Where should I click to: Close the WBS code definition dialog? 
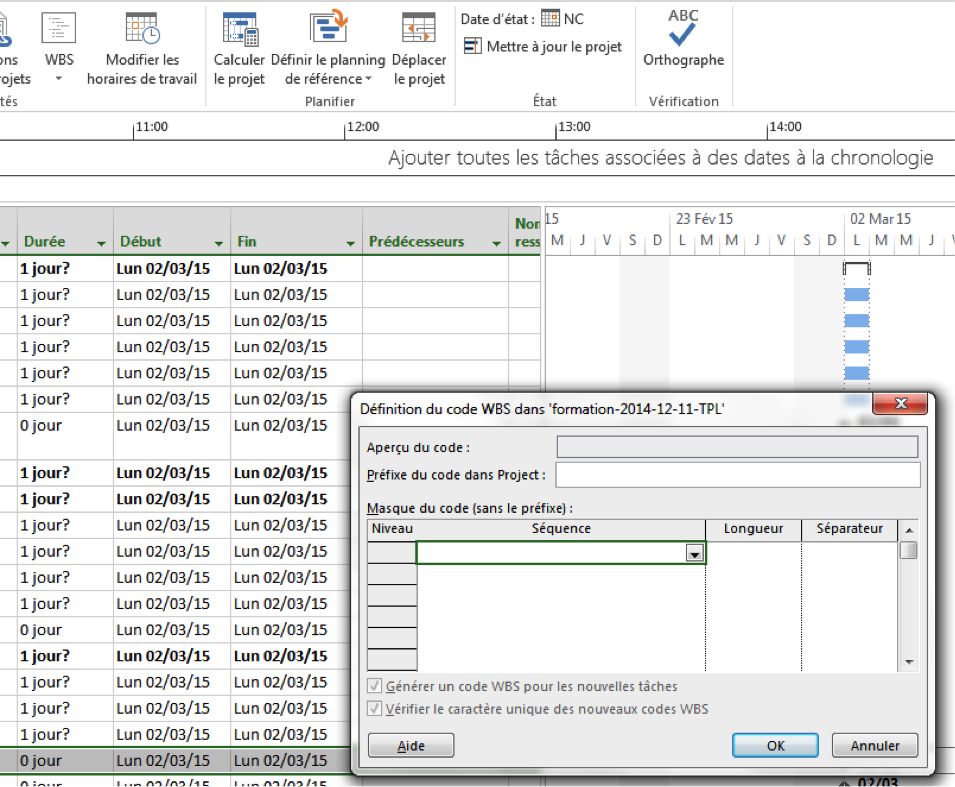[x=900, y=403]
